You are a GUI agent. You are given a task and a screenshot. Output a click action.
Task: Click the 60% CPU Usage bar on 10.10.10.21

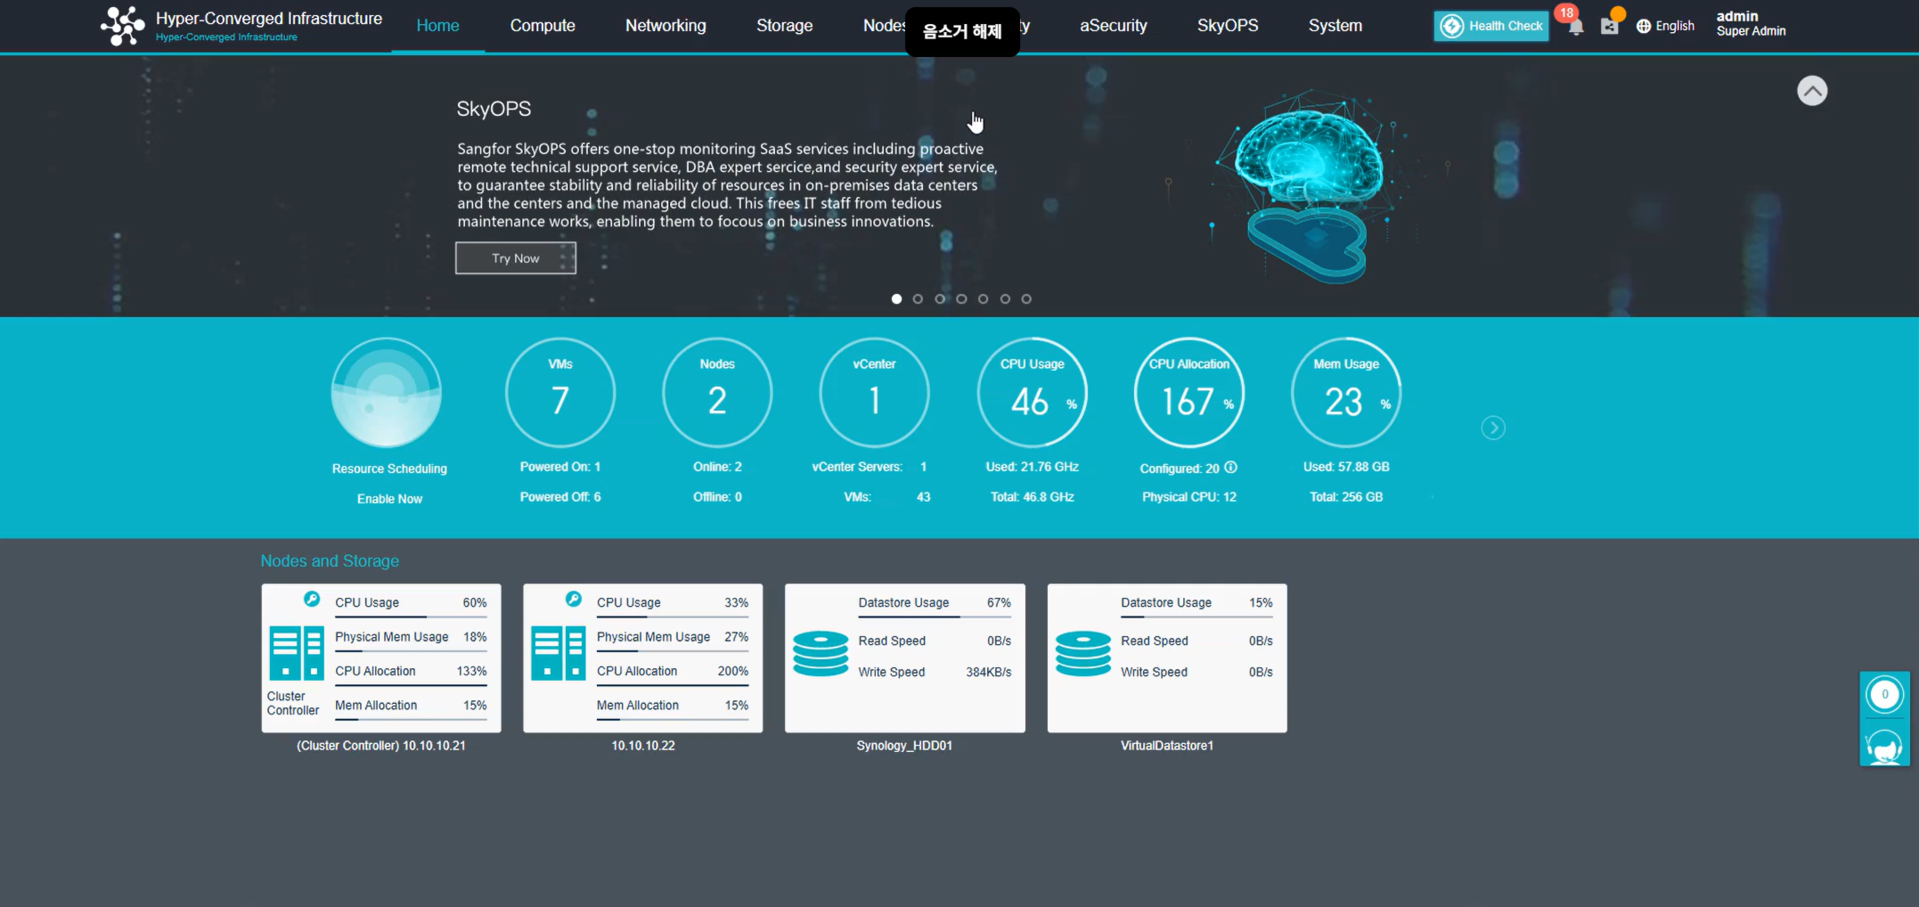pyautogui.click(x=411, y=617)
